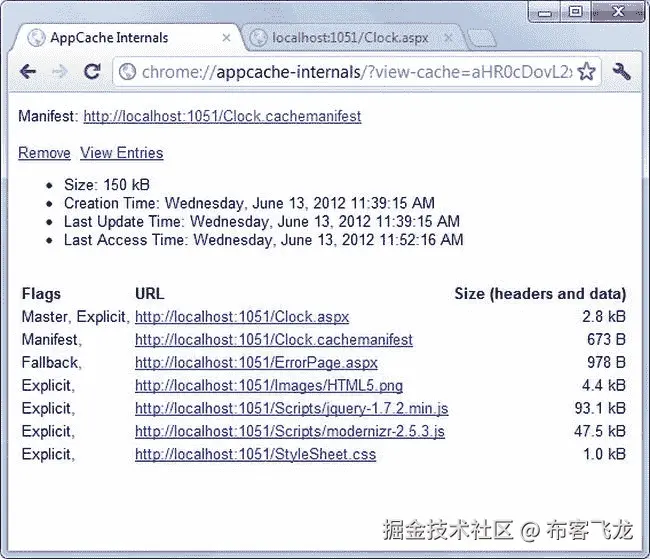
Task: Focus the chrome://appcache-internals address bar
Action: pyautogui.click(x=357, y=72)
